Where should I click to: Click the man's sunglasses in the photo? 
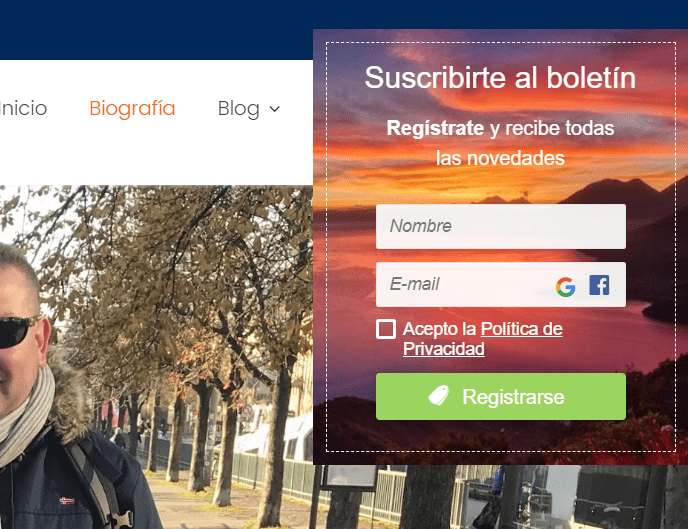click(x=18, y=332)
